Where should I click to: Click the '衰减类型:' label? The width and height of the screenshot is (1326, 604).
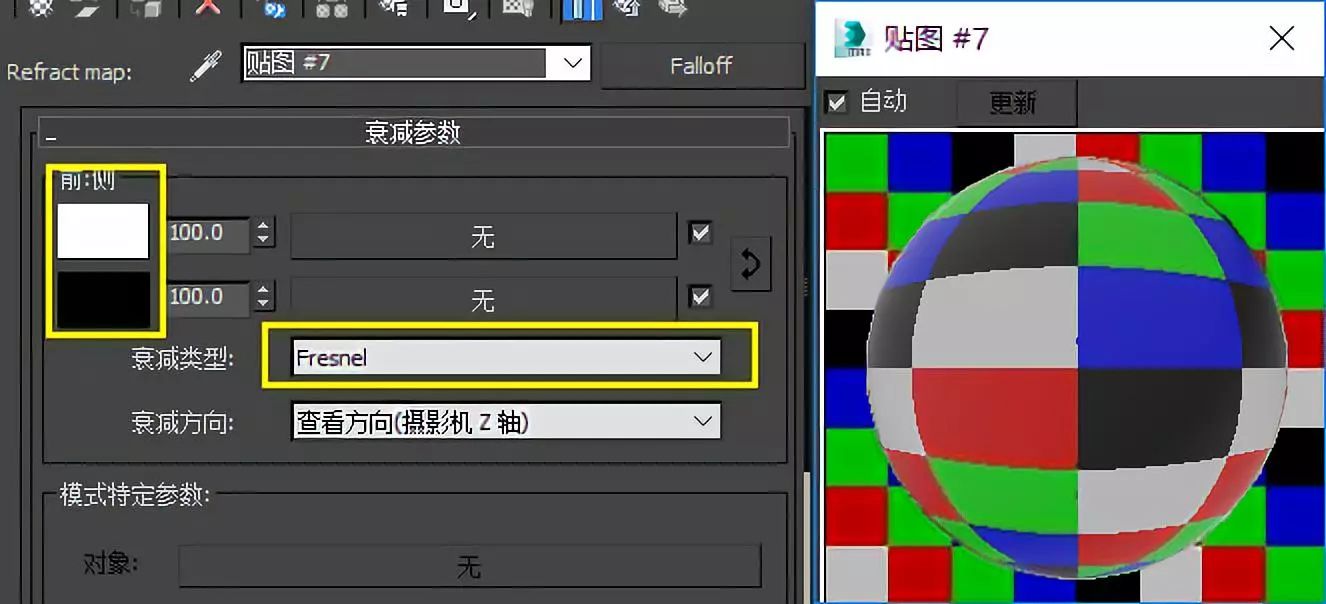point(182,358)
